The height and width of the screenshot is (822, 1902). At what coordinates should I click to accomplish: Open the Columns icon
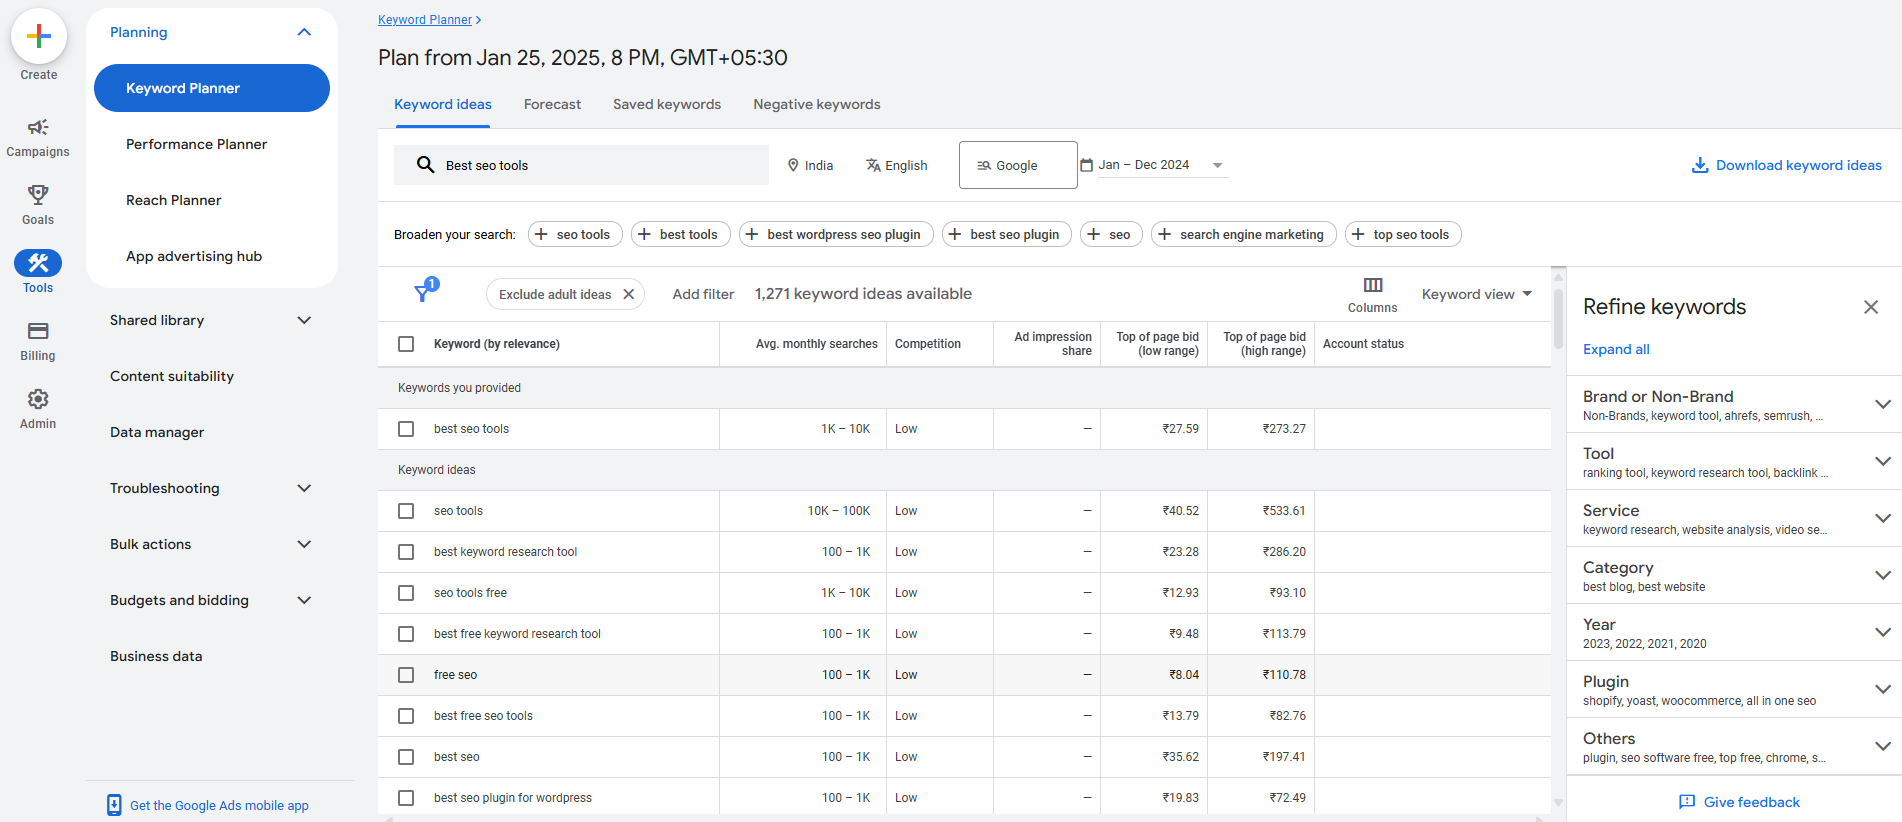click(x=1373, y=285)
